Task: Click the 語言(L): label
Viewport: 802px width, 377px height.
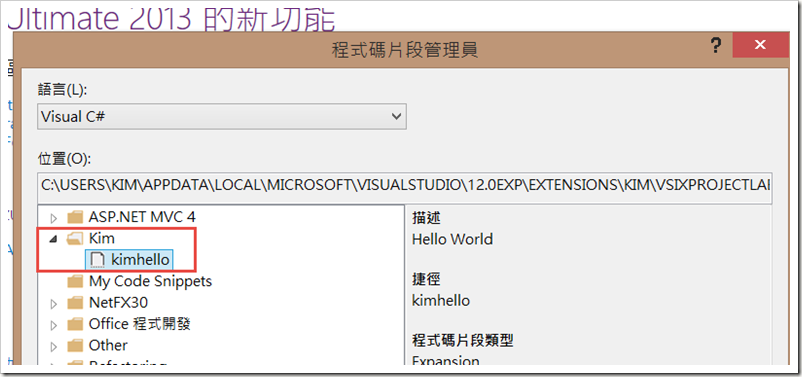Action: tap(63, 91)
